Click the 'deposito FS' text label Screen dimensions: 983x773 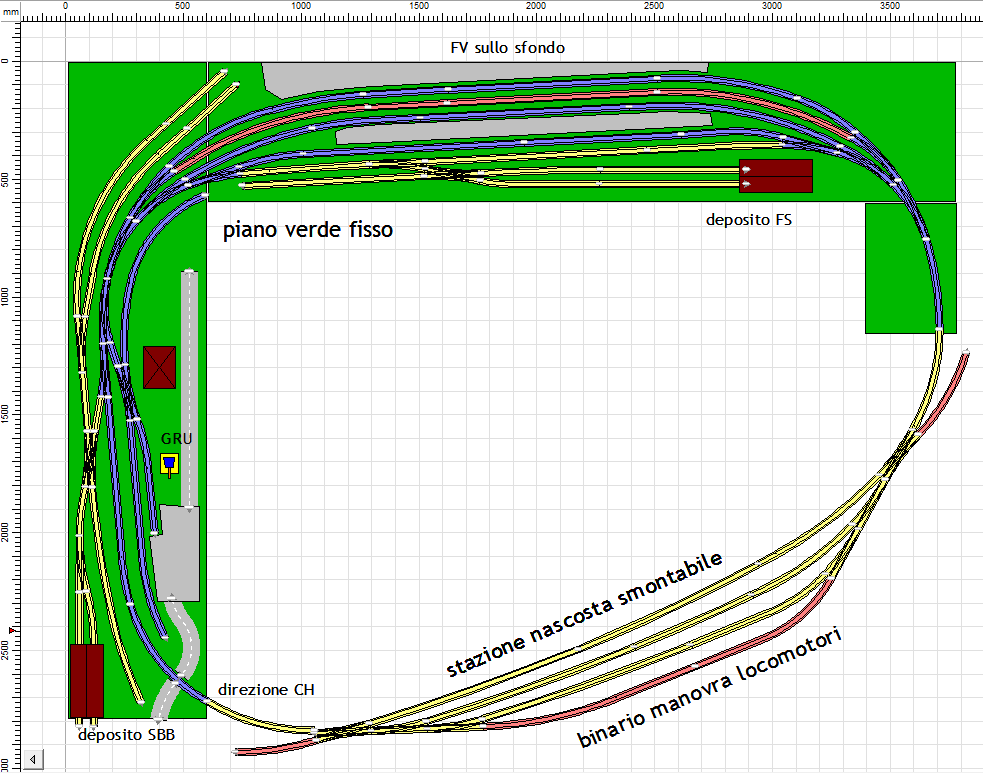pos(748,219)
